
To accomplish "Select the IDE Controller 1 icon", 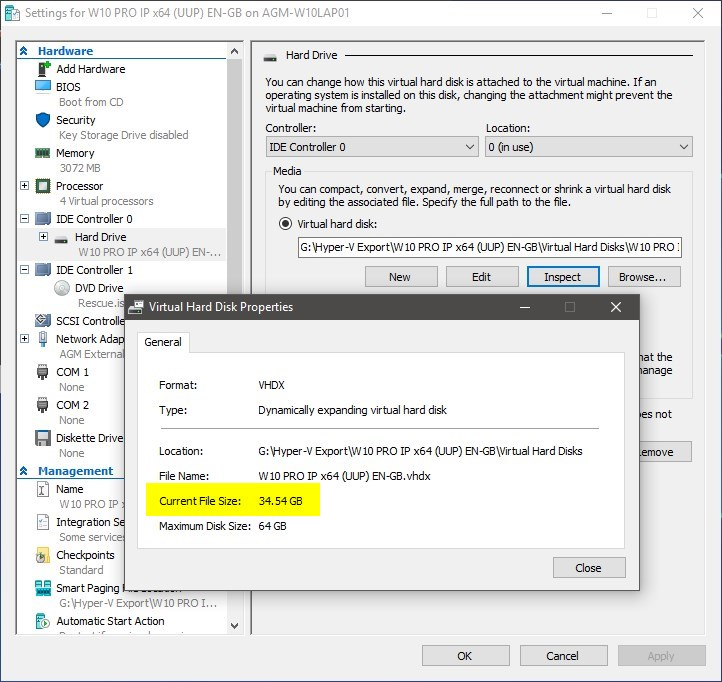I will (x=43, y=270).
